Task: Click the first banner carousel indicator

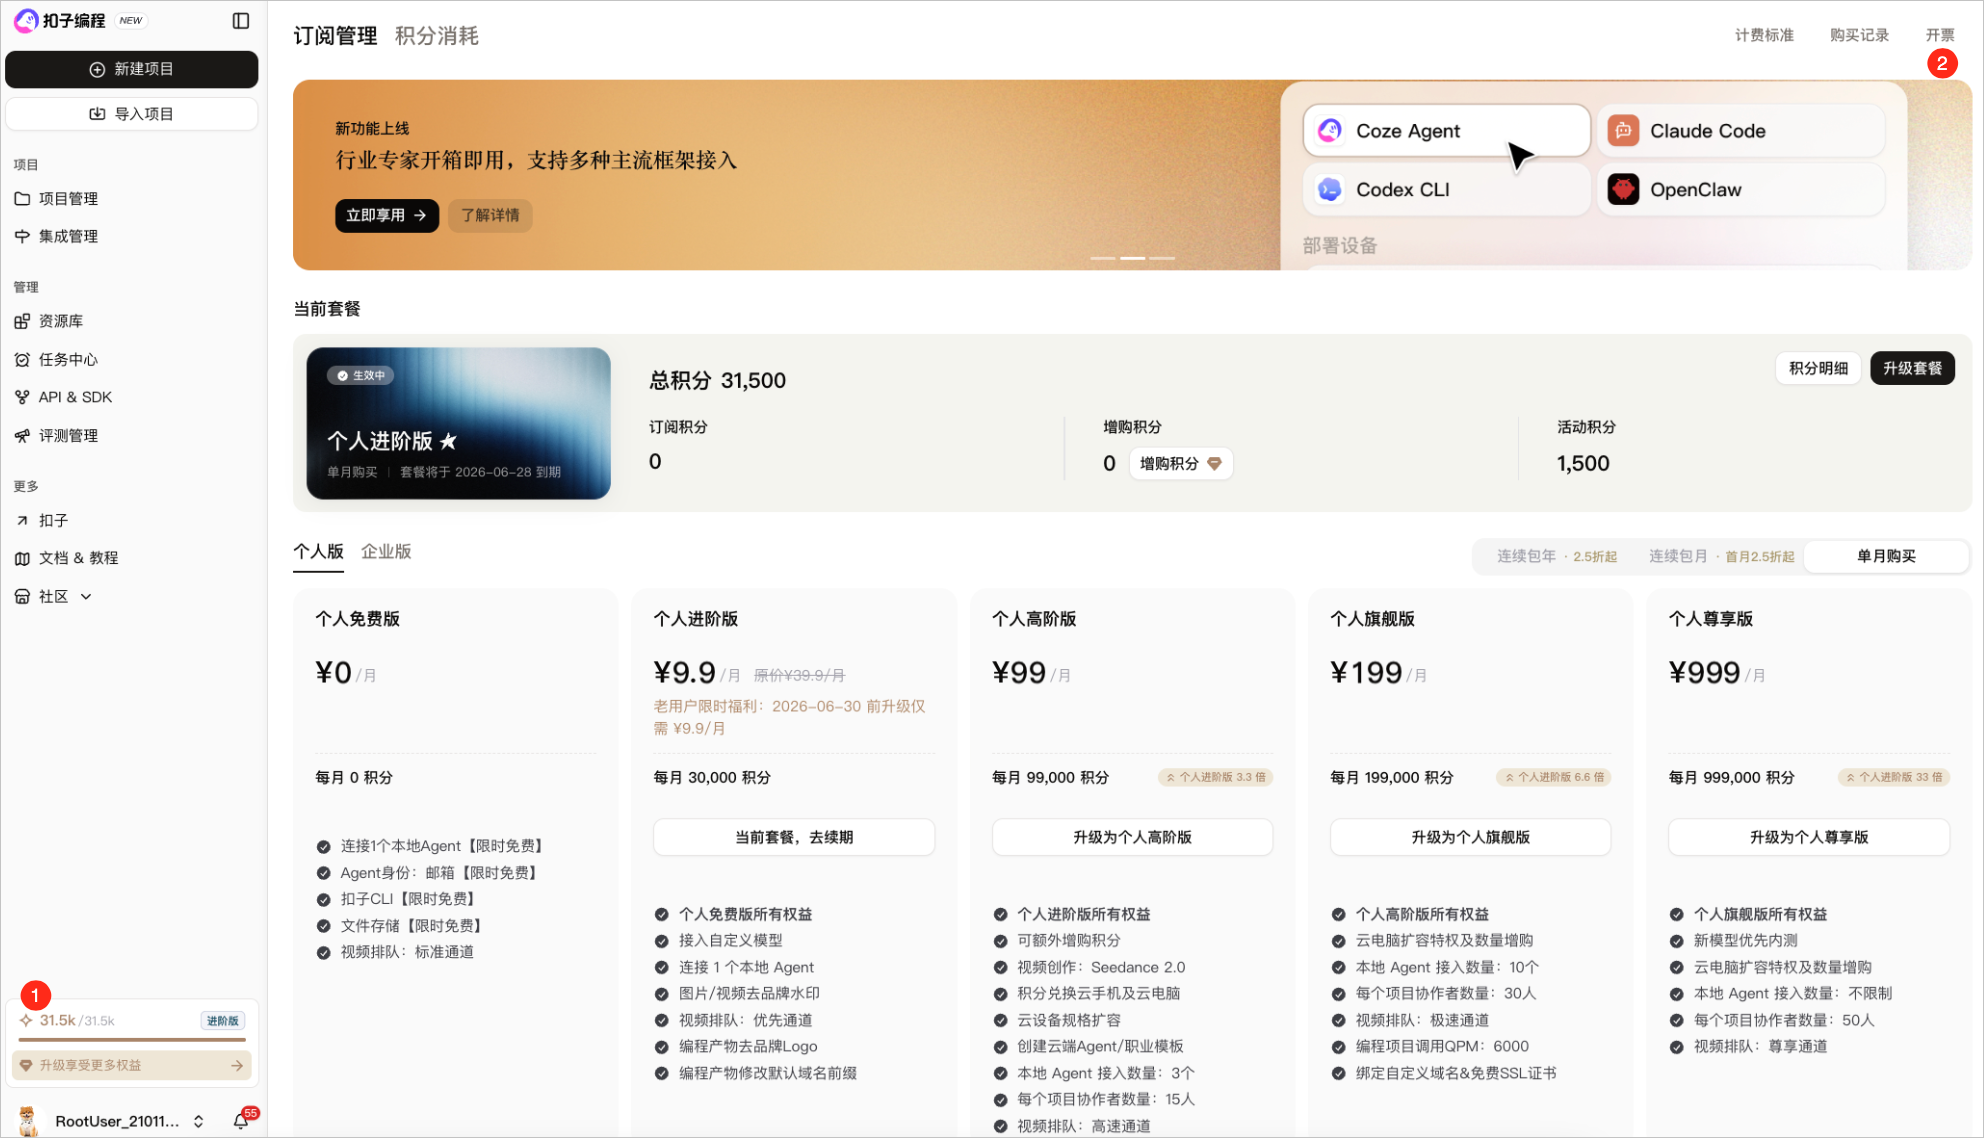Action: 1102,258
